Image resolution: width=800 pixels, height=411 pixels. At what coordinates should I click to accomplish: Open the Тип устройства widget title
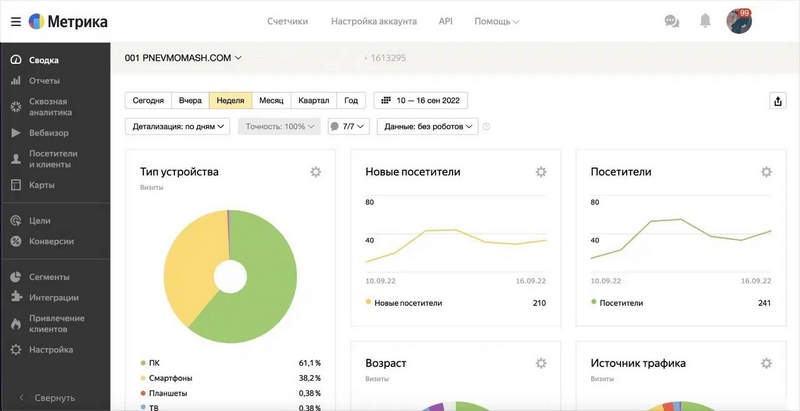[x=179, y=172]
